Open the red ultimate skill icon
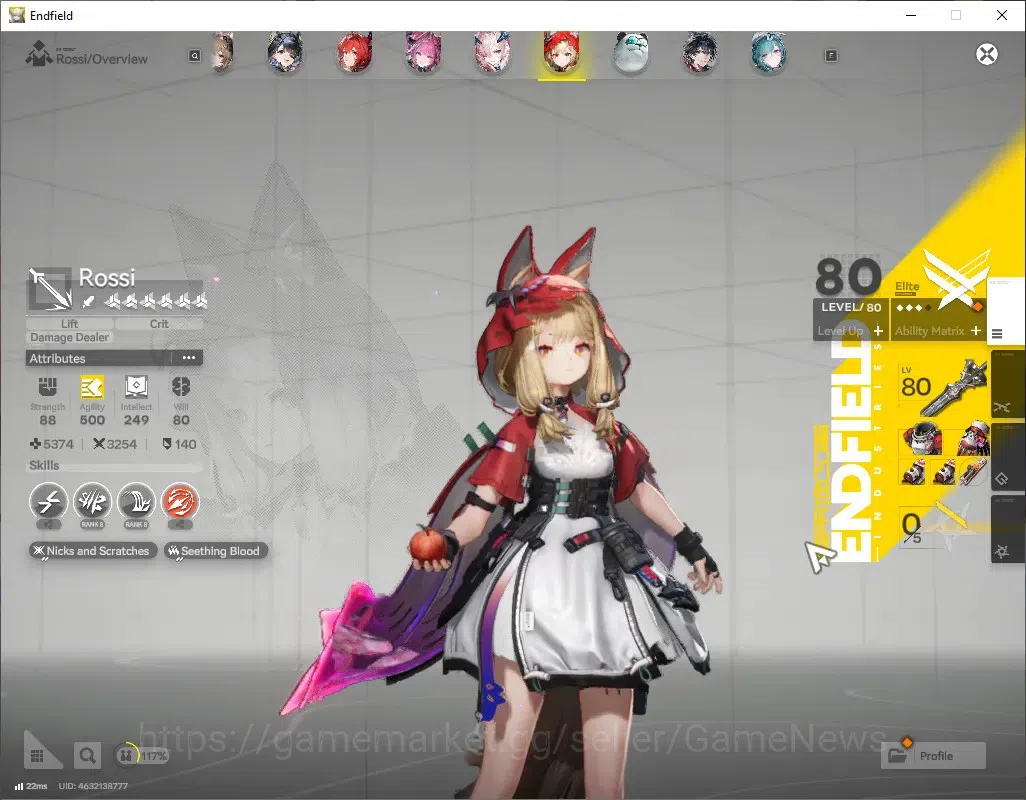 [x=180, y=502]
